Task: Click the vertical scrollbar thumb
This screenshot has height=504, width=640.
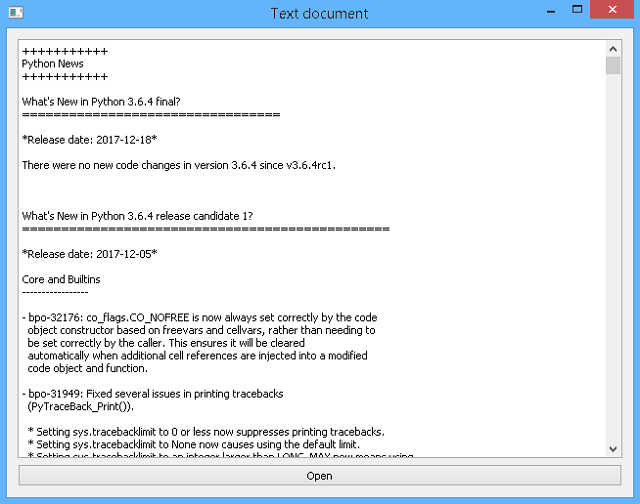Action: click(613, 65)
